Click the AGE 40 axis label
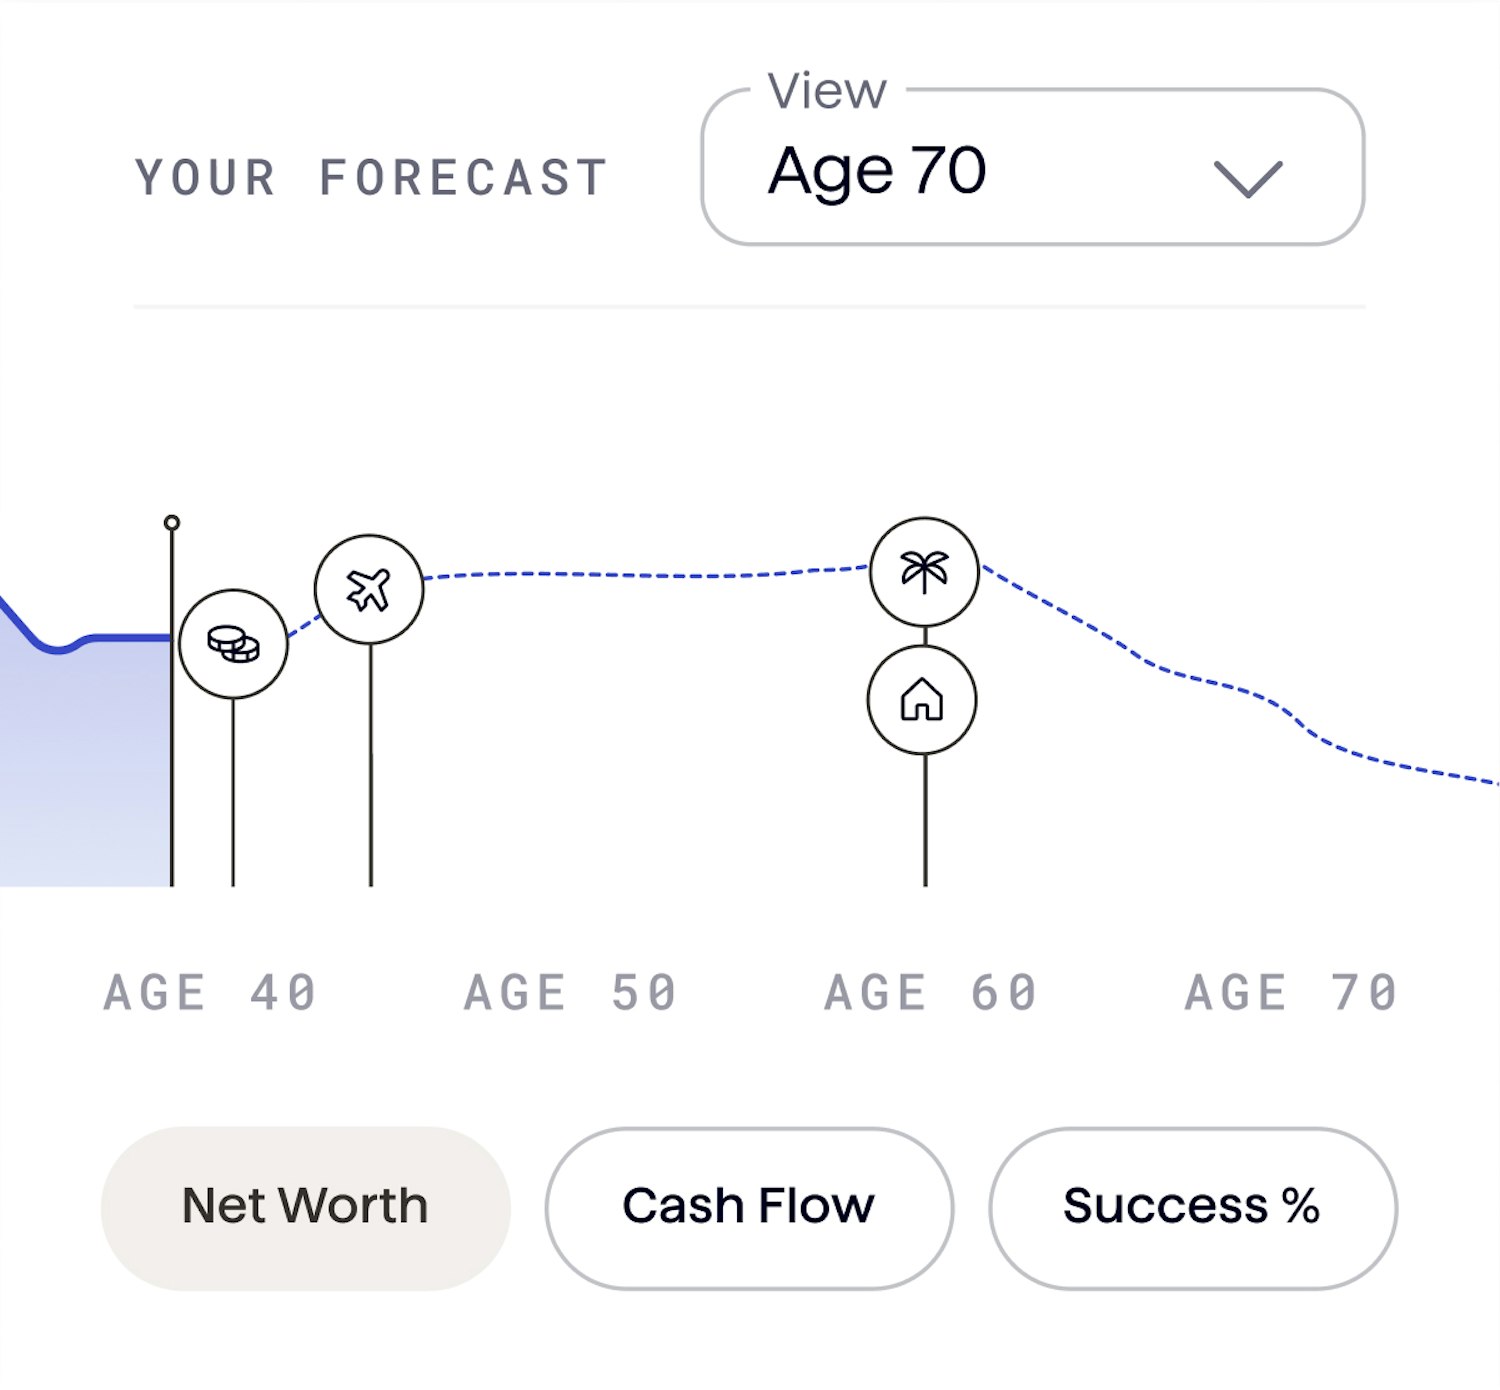The image size is (1500, 1390). coord(210,993)
